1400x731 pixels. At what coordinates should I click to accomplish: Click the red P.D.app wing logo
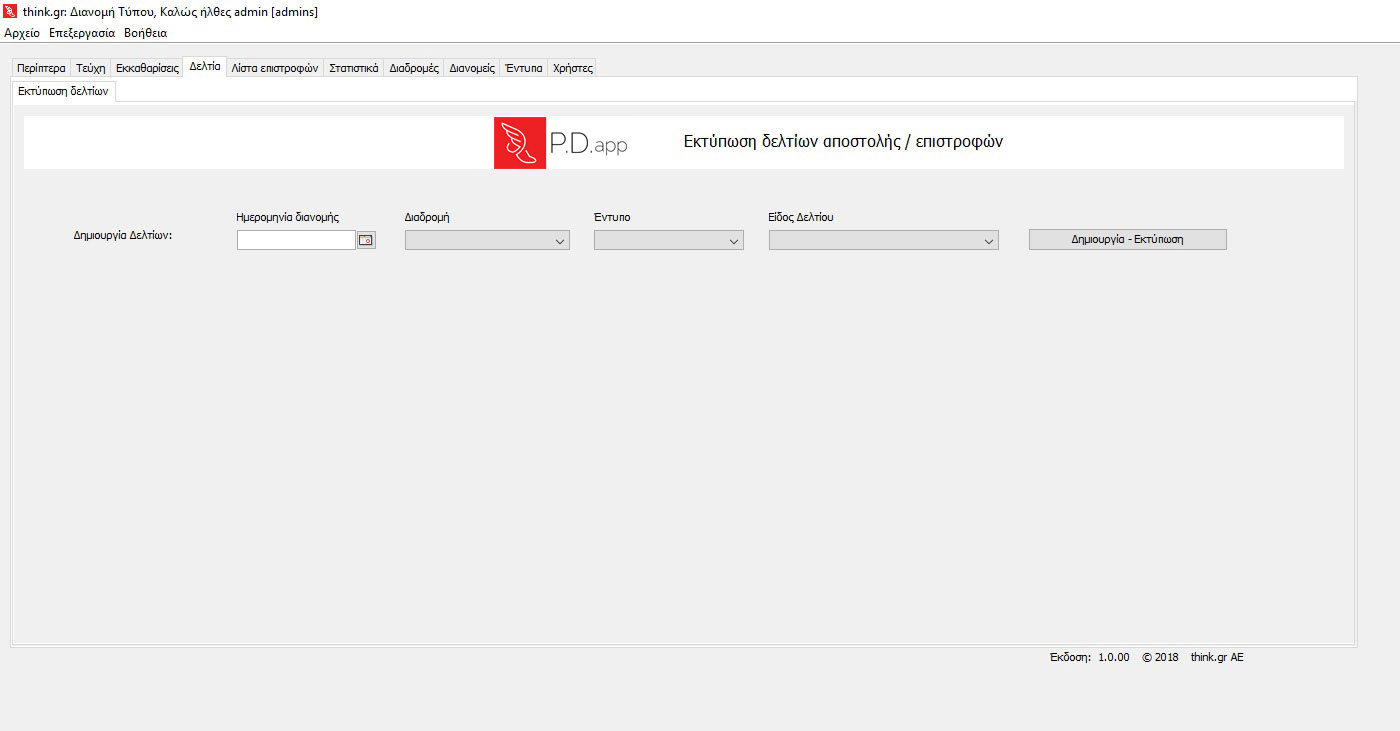tap(519, 142)
